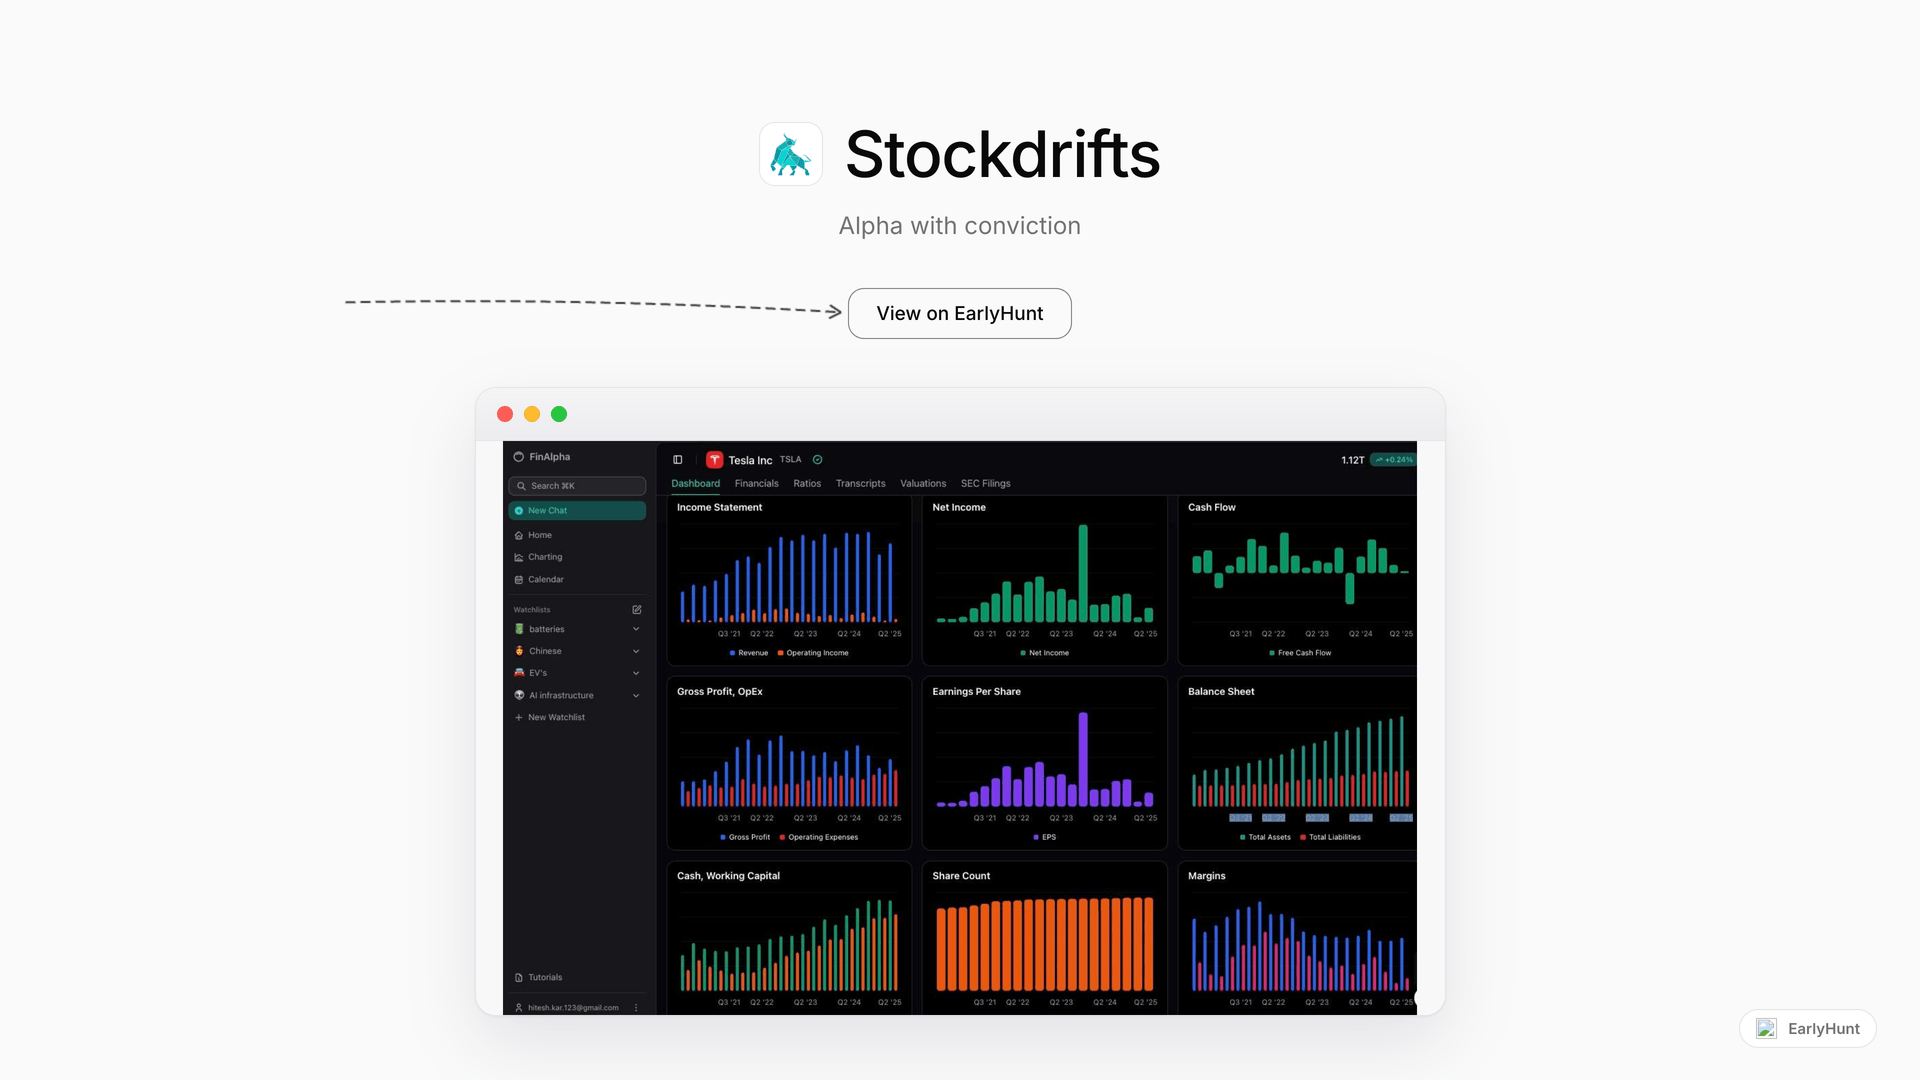The height and width of the screenshot is (1080, 1920).
Task: Click the Search field in sidebar
Action: [x=577, y=486]
